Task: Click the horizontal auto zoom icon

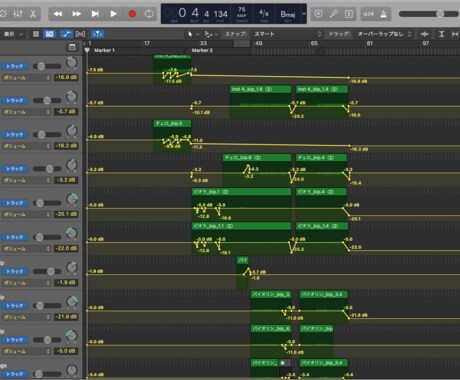Action: click(x=455, y=34)
